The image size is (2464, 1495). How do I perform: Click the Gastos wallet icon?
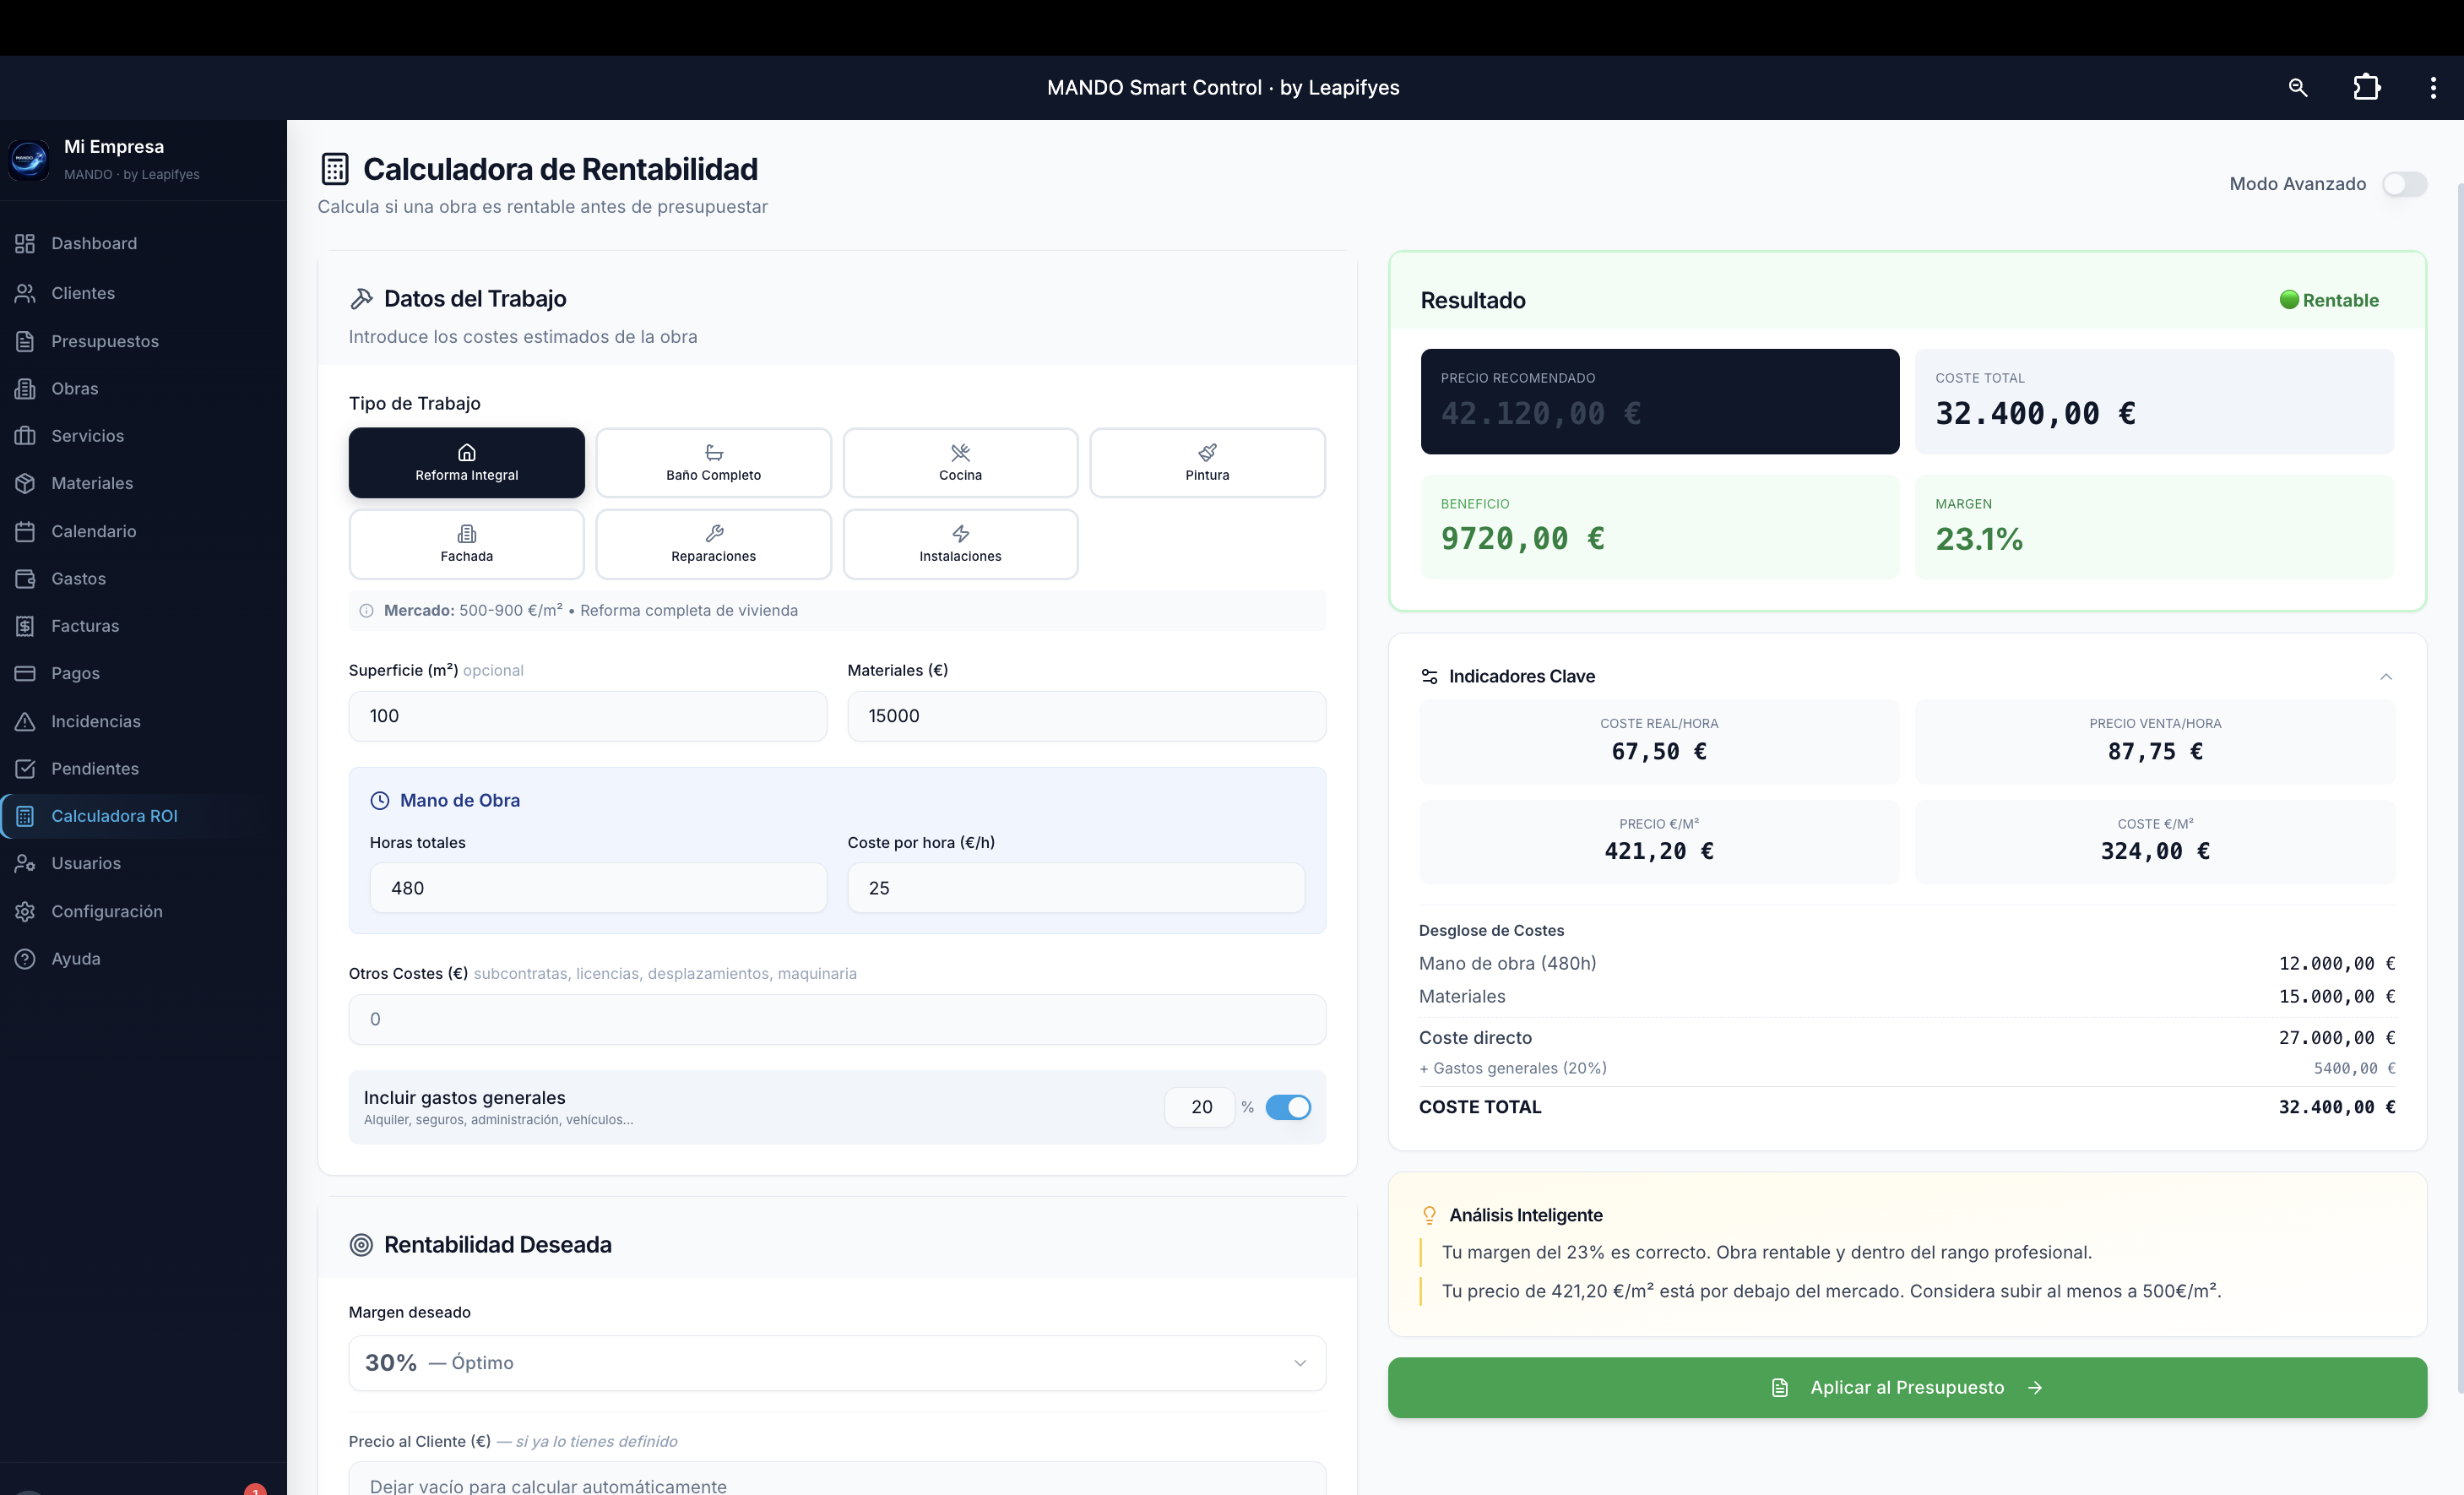(x=25, y=579)
